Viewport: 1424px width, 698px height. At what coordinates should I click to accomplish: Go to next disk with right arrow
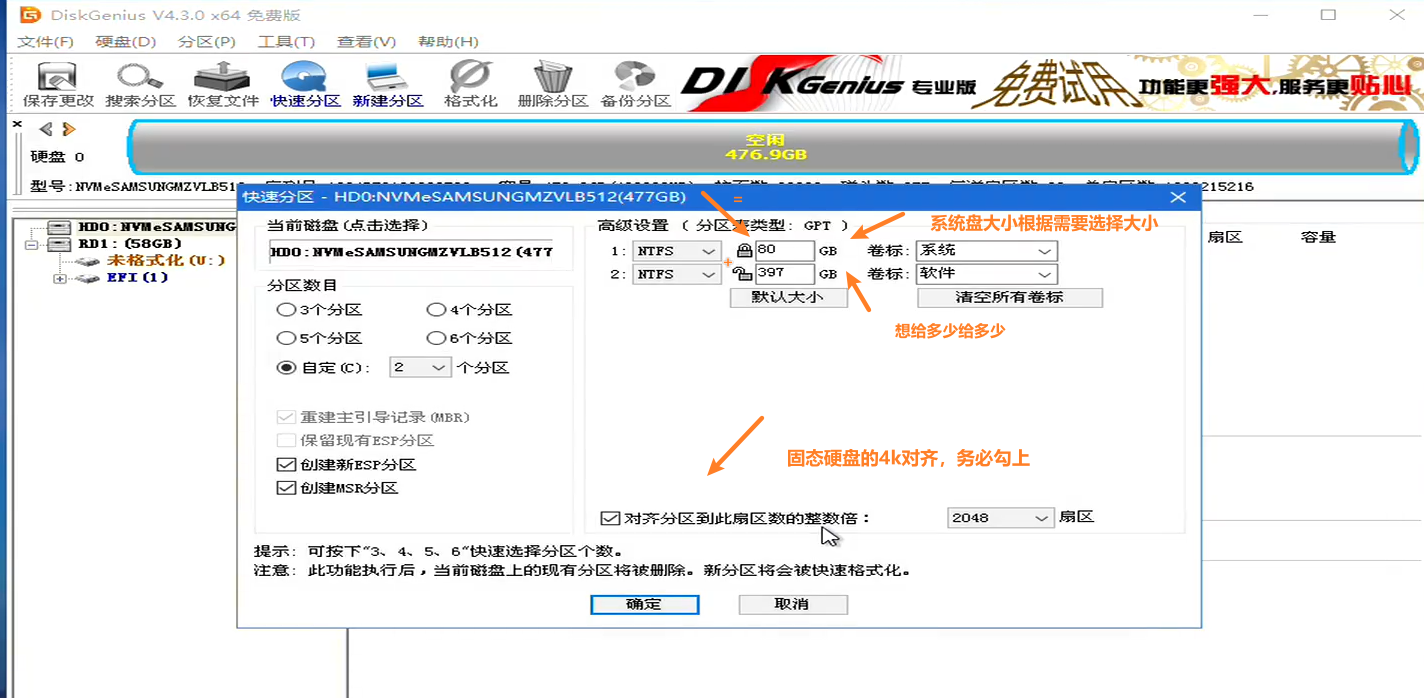pos(68,129)
